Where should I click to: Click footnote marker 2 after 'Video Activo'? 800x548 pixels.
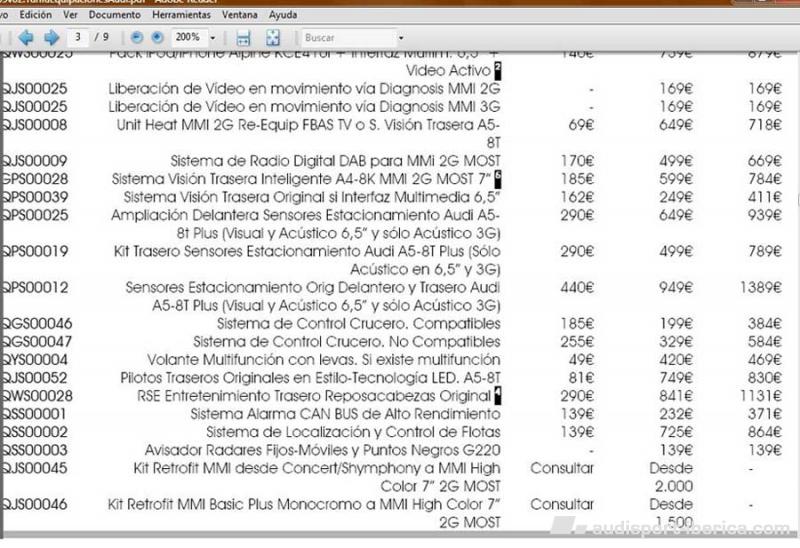click(498, 70)
